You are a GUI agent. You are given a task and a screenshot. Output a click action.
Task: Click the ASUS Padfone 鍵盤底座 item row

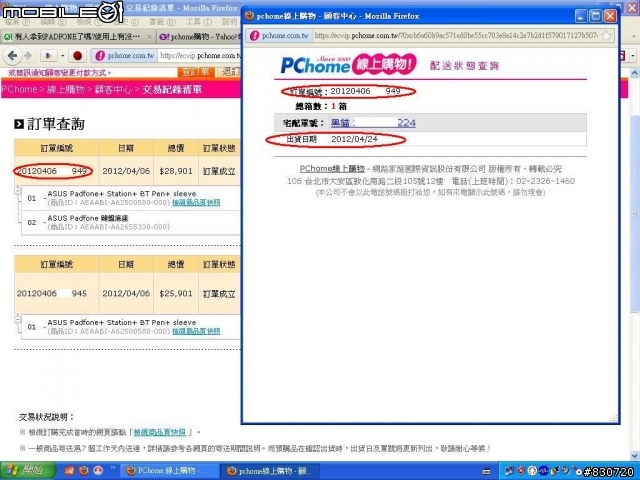coord(131,222)
